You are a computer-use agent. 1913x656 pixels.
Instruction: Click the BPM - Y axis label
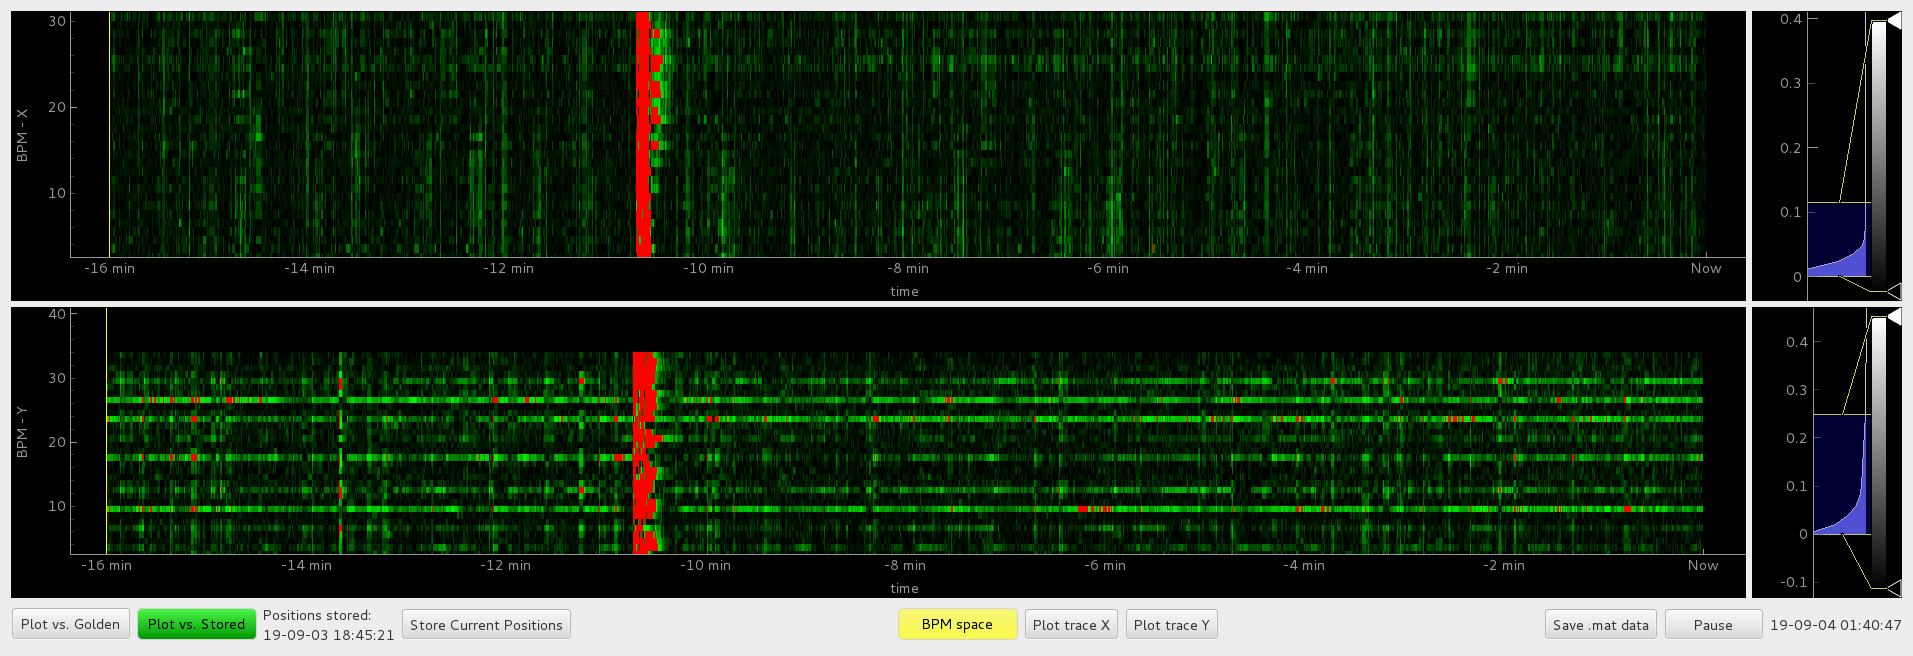point(22,432)
